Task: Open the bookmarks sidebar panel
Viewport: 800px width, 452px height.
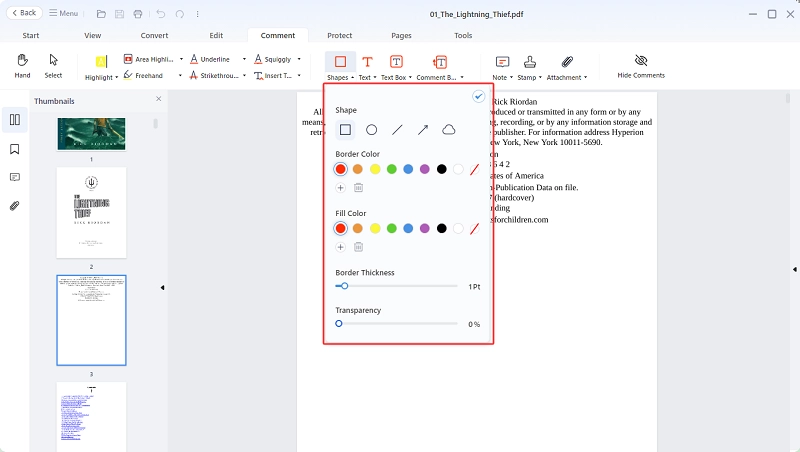Action: pyautogui.click(x=15, y=149)
